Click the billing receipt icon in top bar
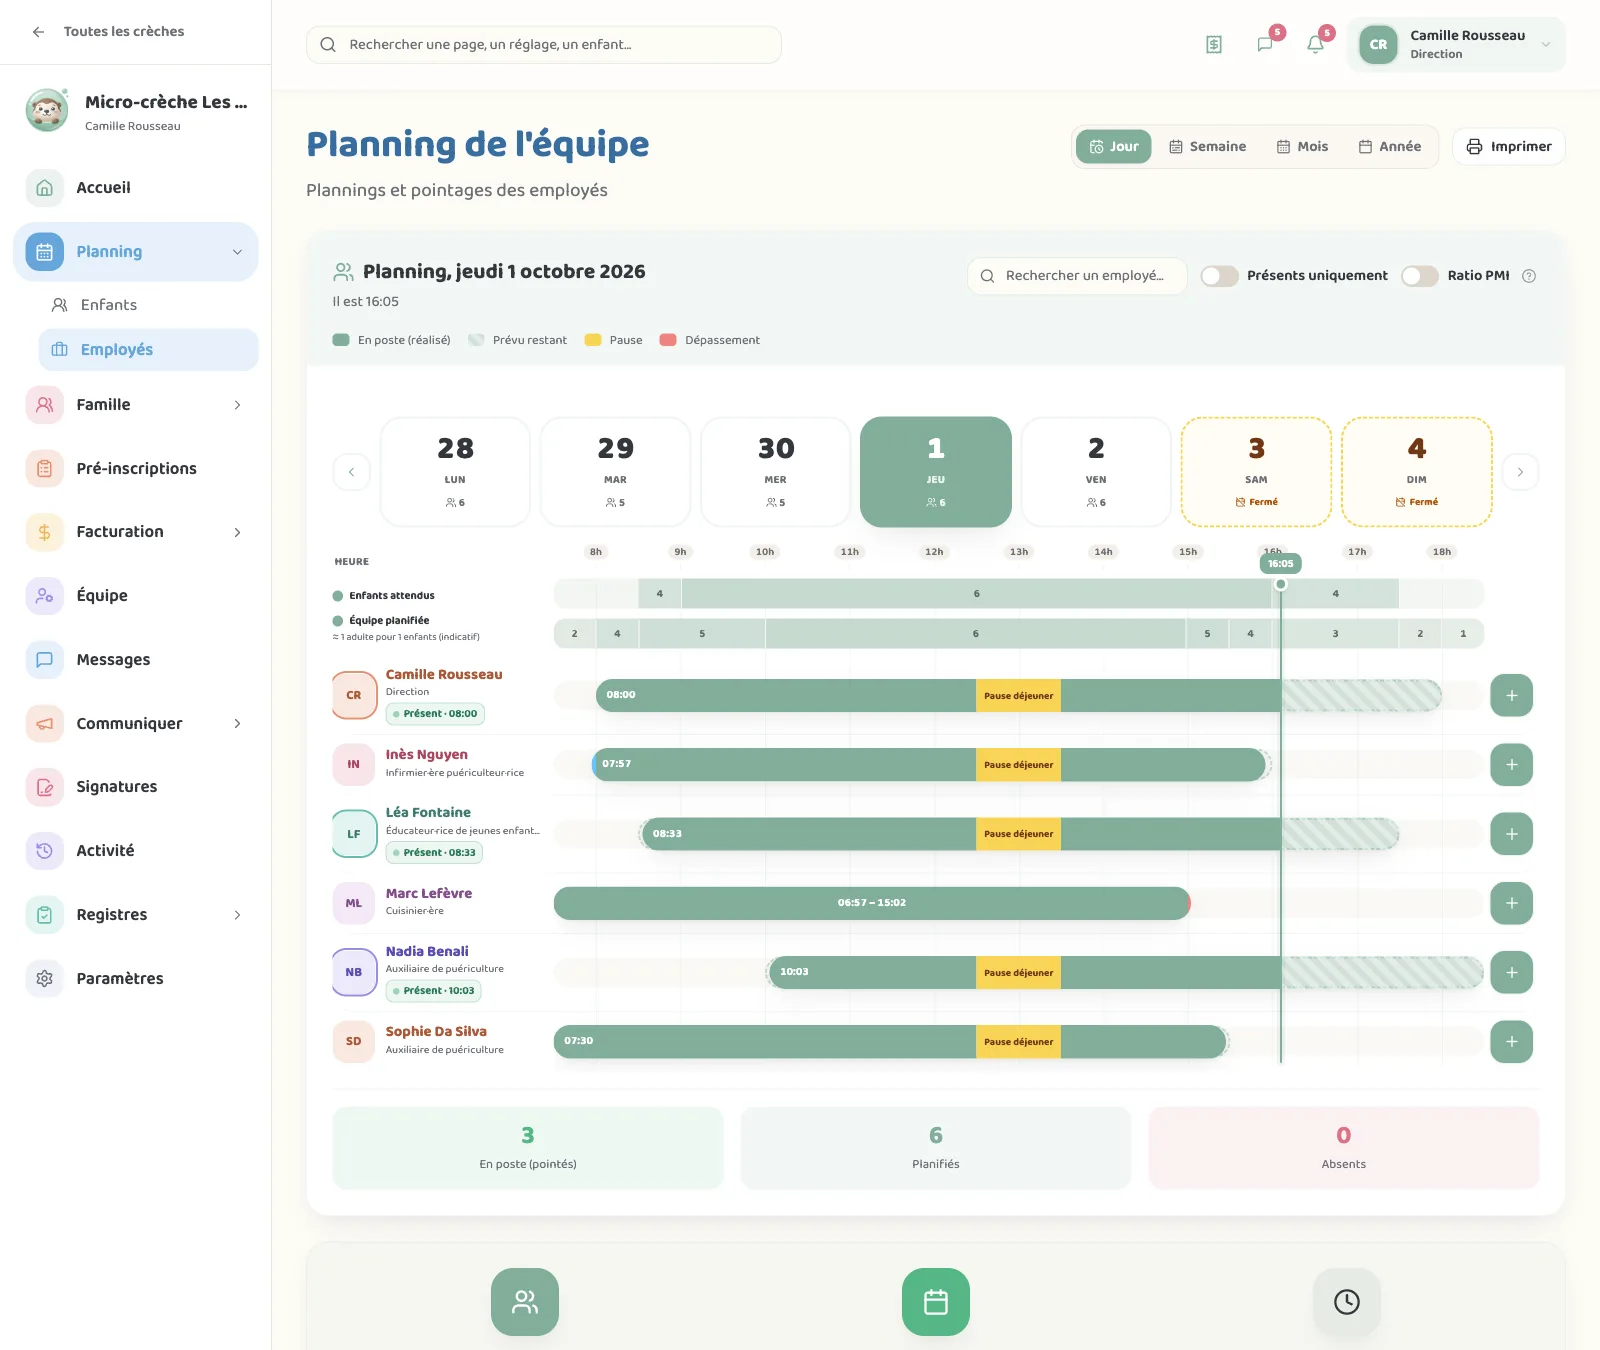 pyautogui.click(x=1214, y=44)
